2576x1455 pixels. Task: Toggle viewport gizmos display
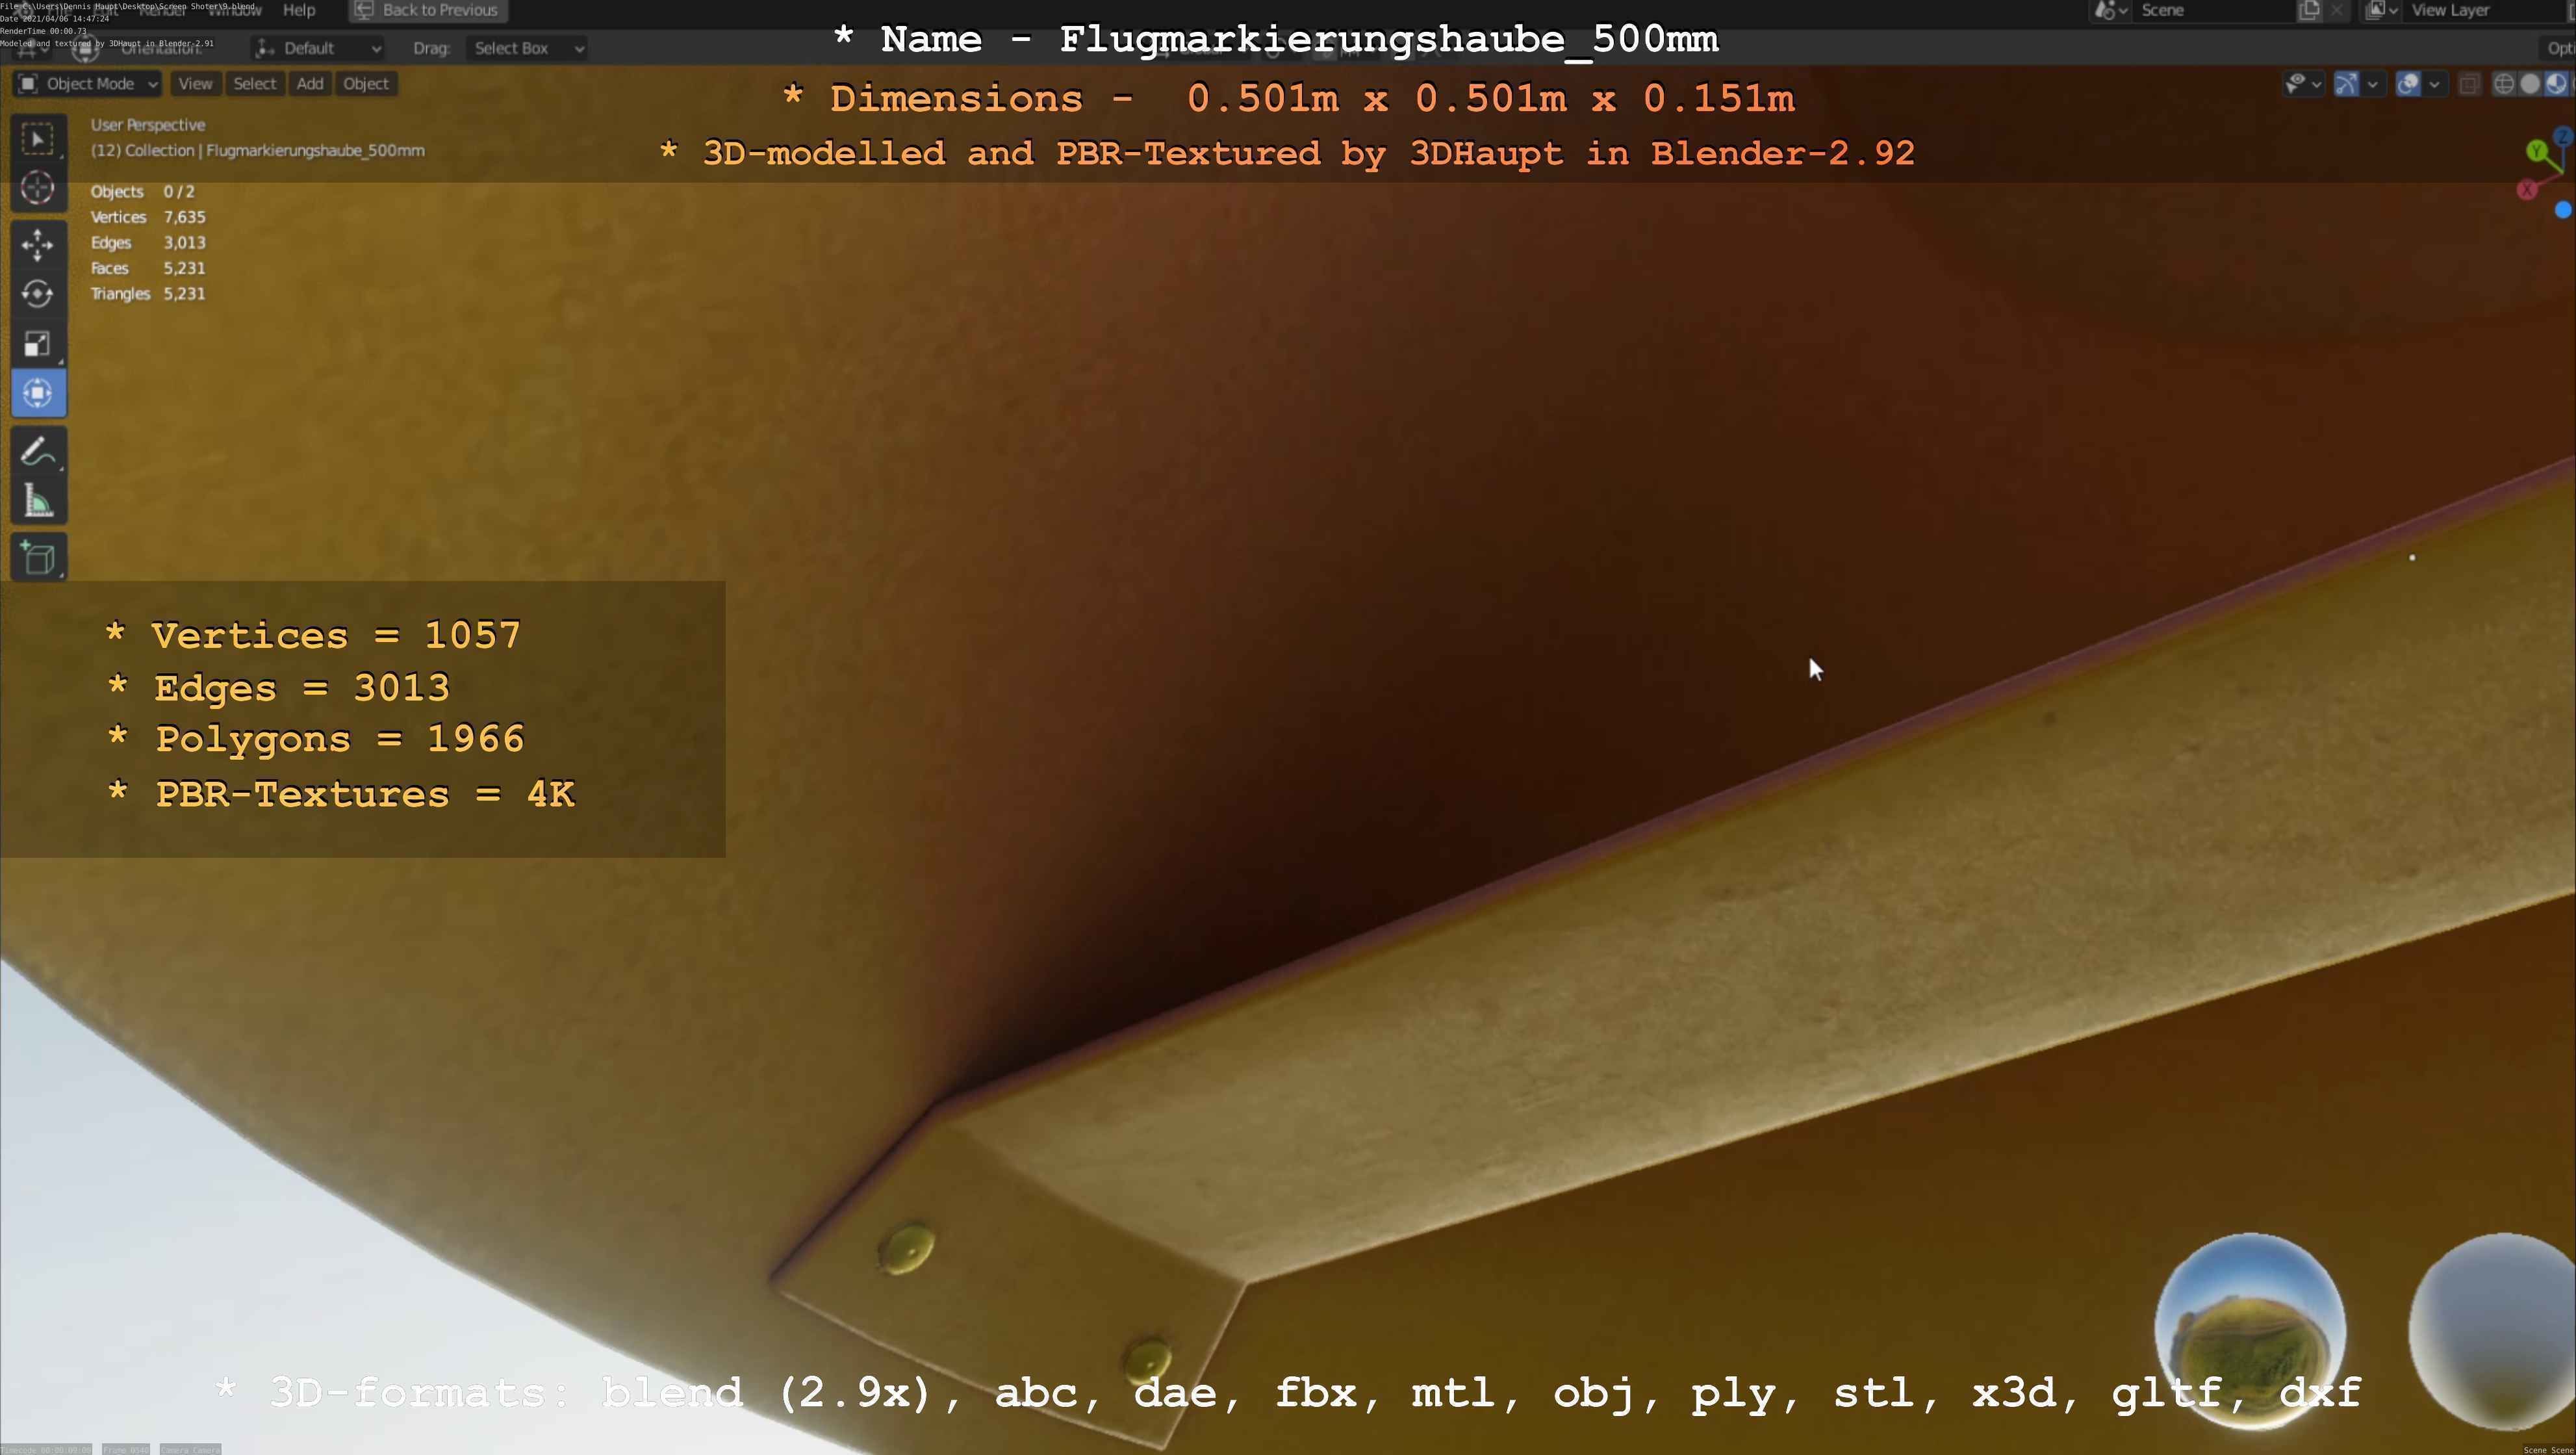(2346, 84)
